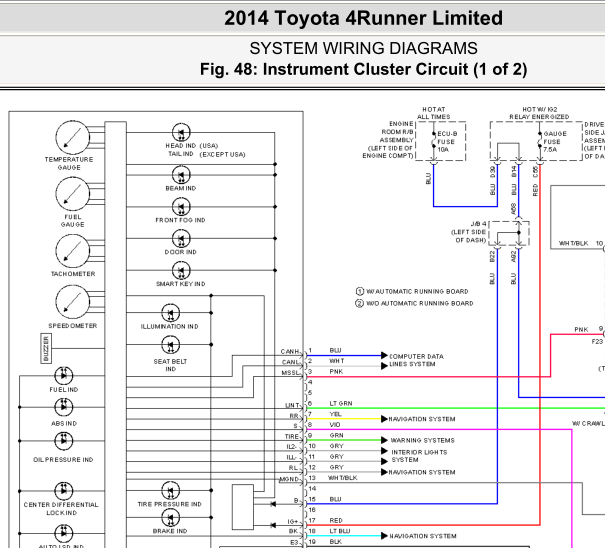
Task: Click the 'WARNING SYSTEMS' label
Action: coord(422,440)
